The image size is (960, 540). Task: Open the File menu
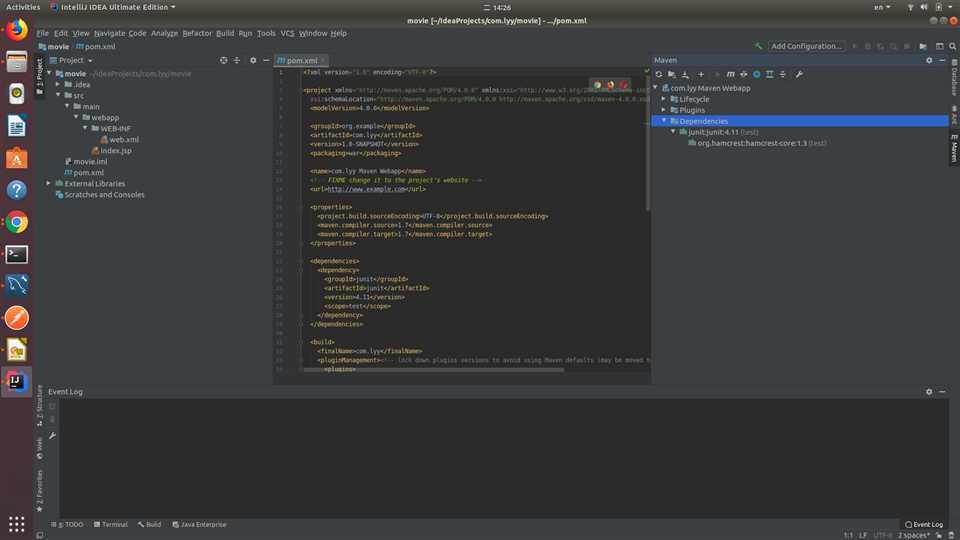coord(42,33)
